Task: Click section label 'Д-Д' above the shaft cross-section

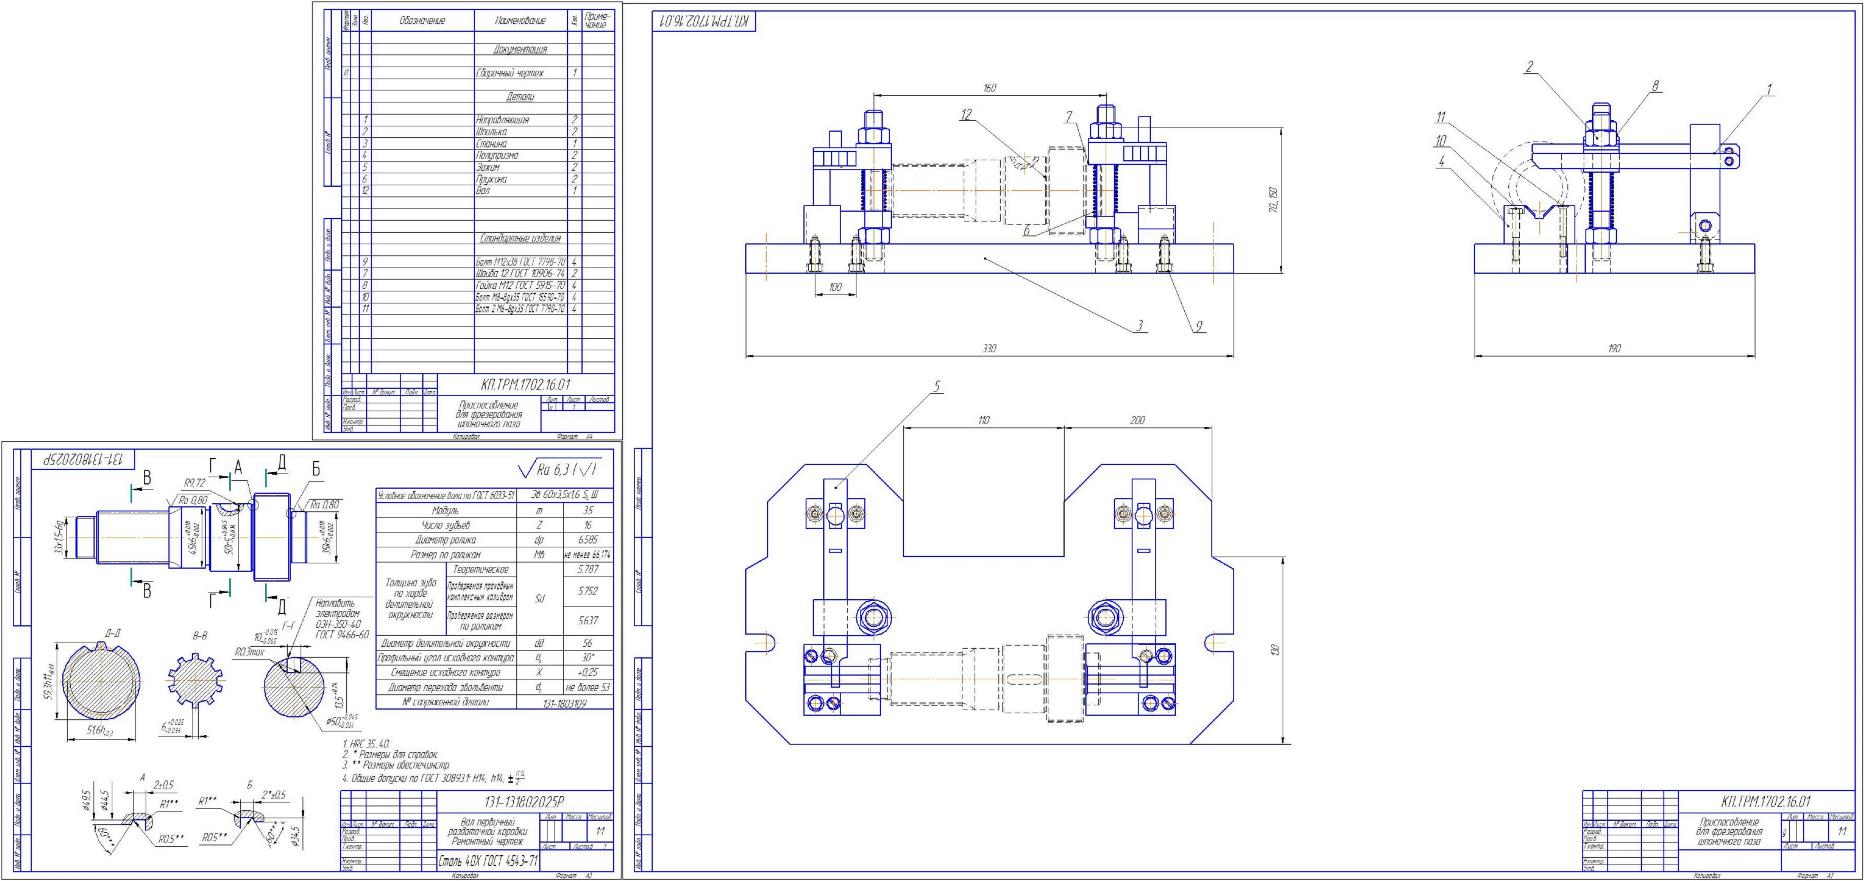Action: point(113,633)
